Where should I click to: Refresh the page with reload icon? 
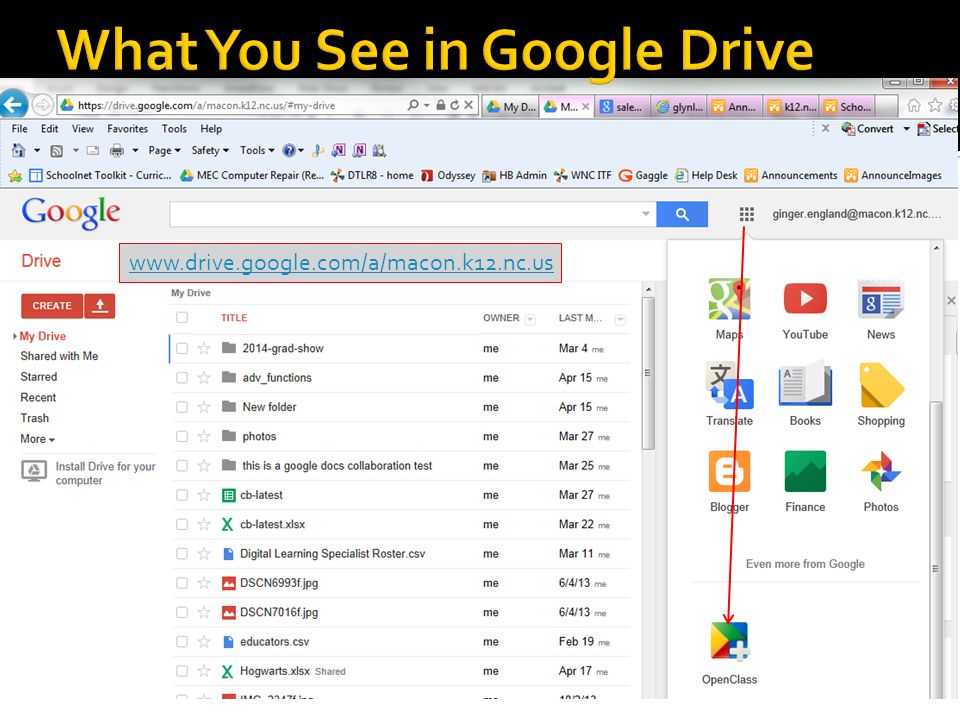(x=454, y=105)
